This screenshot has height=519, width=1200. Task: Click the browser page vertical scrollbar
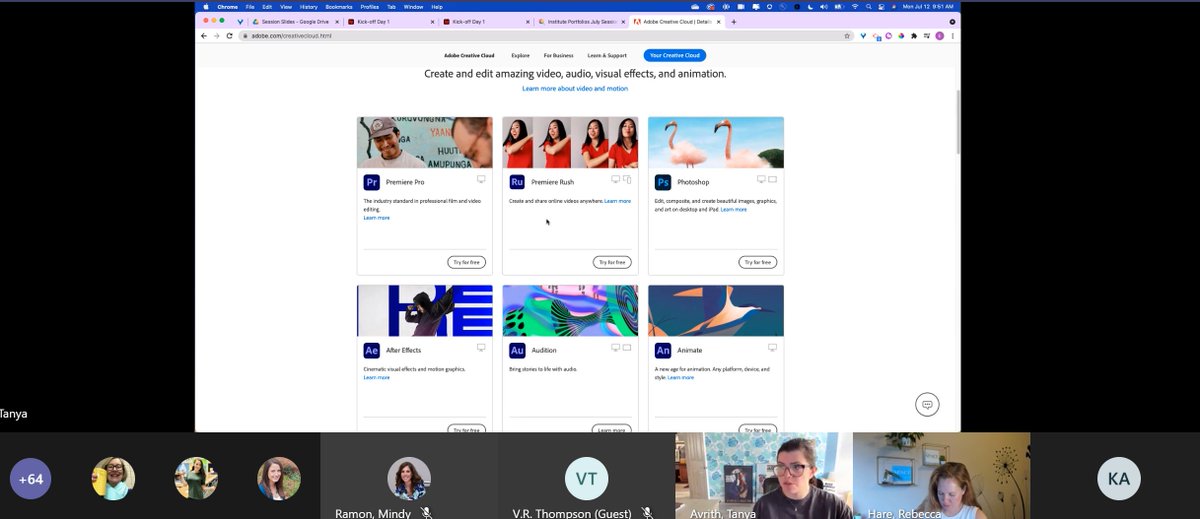(958, 120)
